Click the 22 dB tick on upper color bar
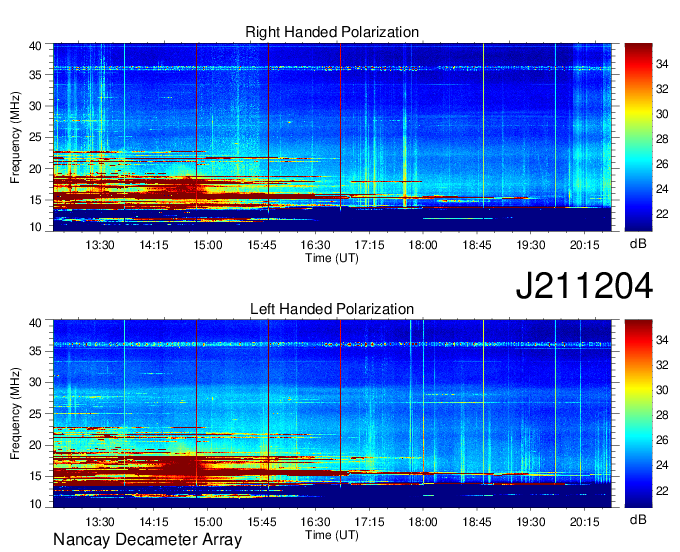Screen dimensions: 680x552 [x=662, y=214]
